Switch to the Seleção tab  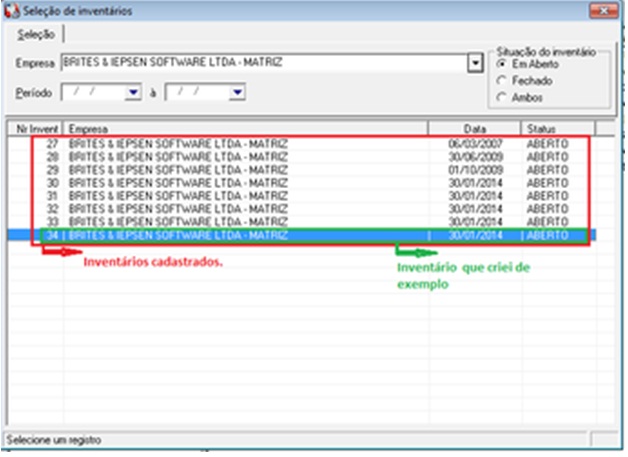pyautogui.click(x=36, y=34)
